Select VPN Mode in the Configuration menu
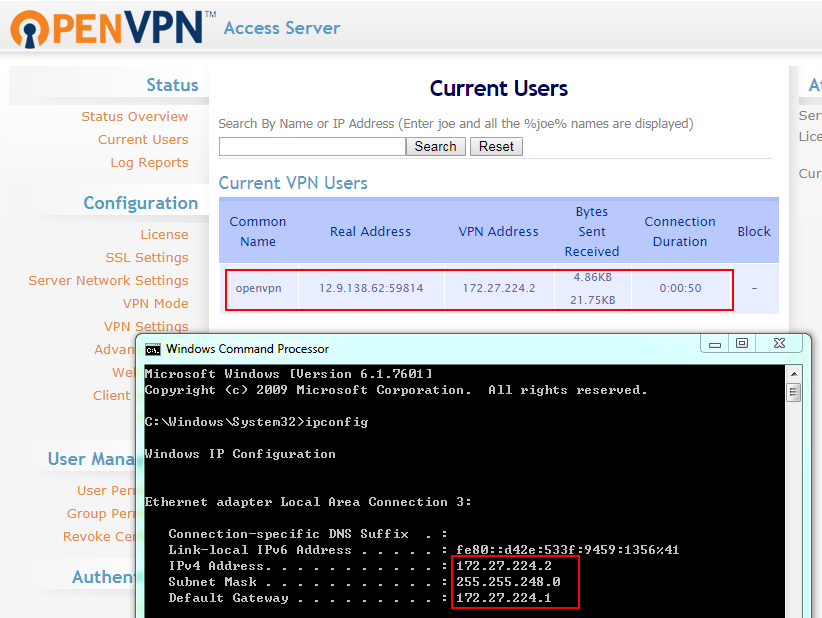Image resolution: width=822 pixels, height=618 pixels. pos(155,303)
